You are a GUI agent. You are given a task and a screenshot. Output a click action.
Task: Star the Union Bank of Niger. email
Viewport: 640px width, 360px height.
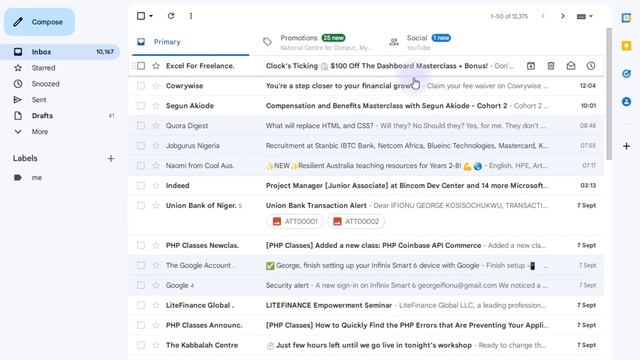coord(156,206)
